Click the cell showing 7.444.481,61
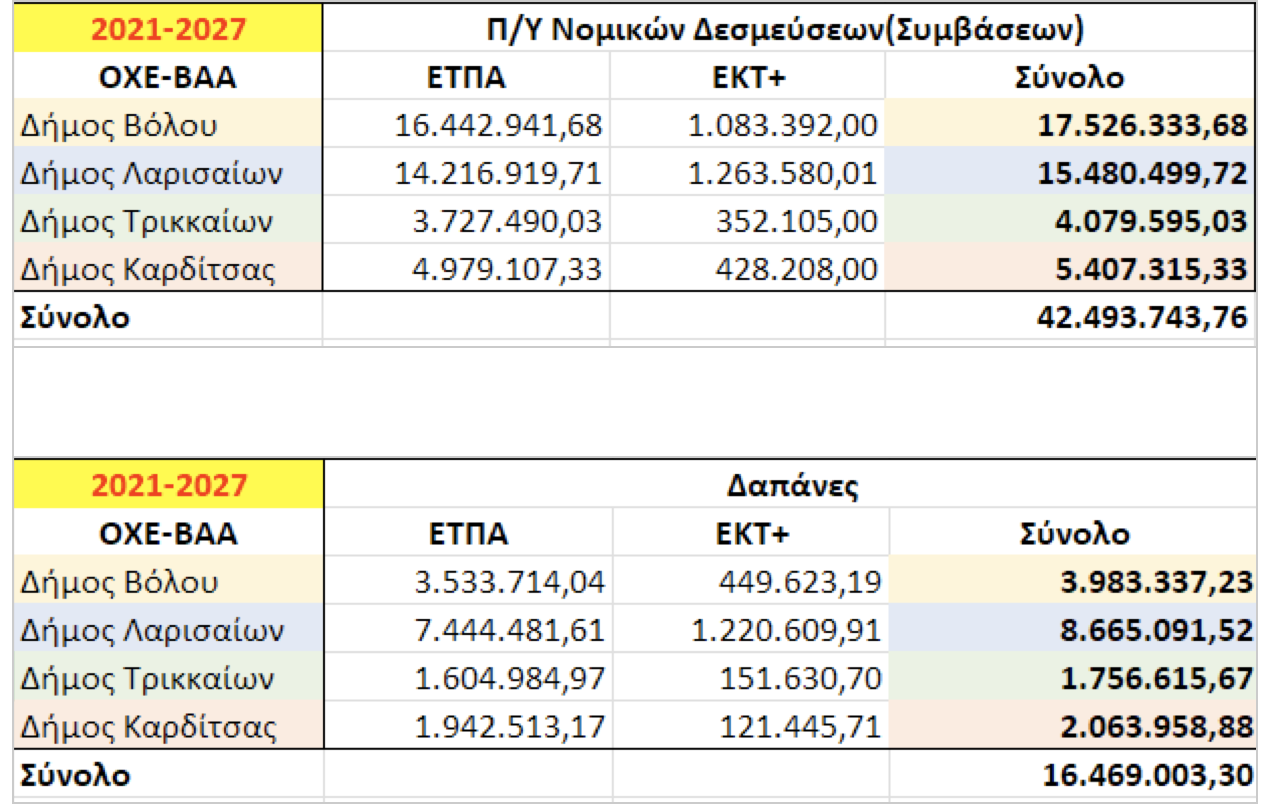The image size is (1264, 804). click(509, 631)
